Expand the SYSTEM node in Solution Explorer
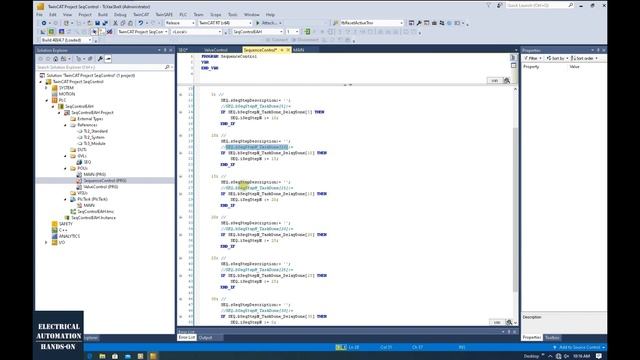The width and height of the screenshot is (640, 360). [x=47, y=88]
